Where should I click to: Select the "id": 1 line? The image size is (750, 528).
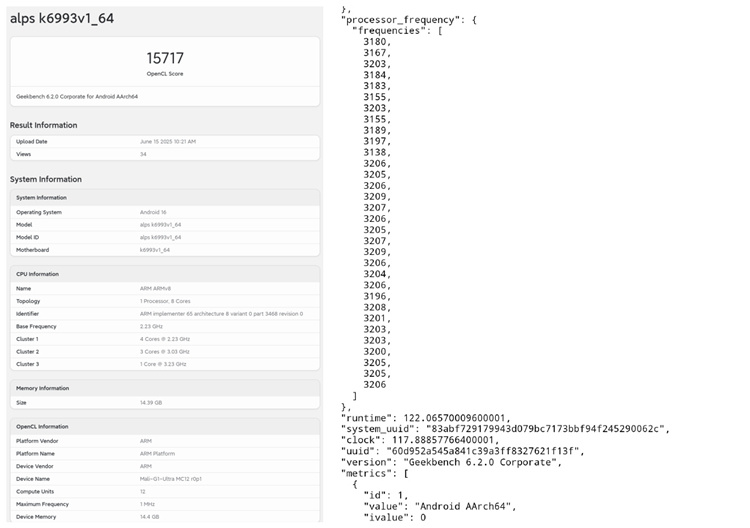tap(385, 495)
